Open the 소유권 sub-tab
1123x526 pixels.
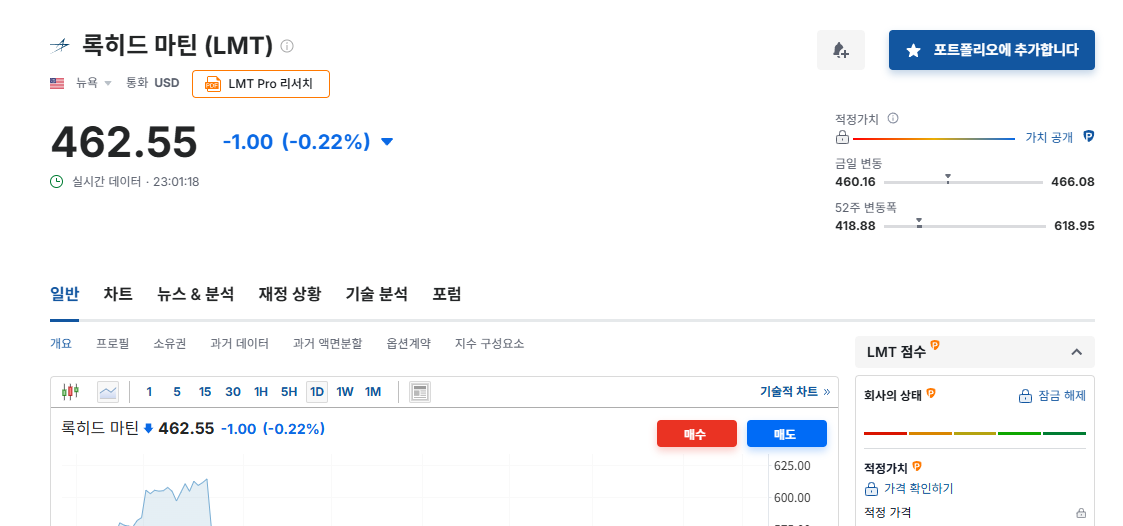click(x=170, y=344)
